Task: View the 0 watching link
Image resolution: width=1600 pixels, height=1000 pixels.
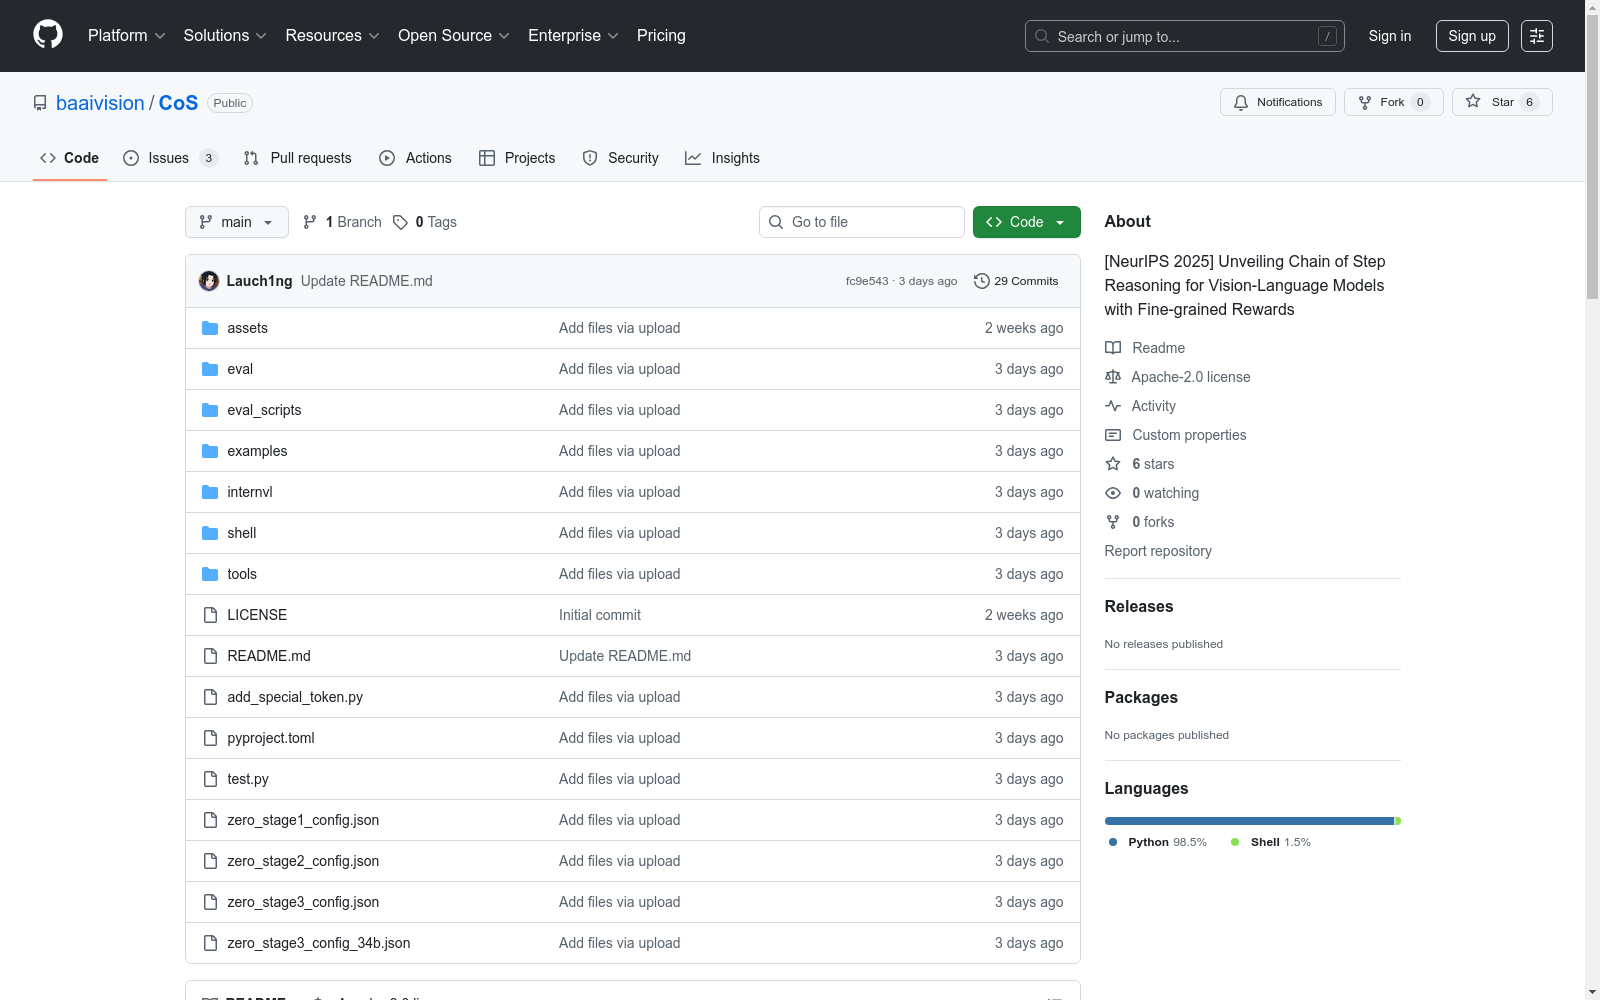Action: pos(1152,493)
